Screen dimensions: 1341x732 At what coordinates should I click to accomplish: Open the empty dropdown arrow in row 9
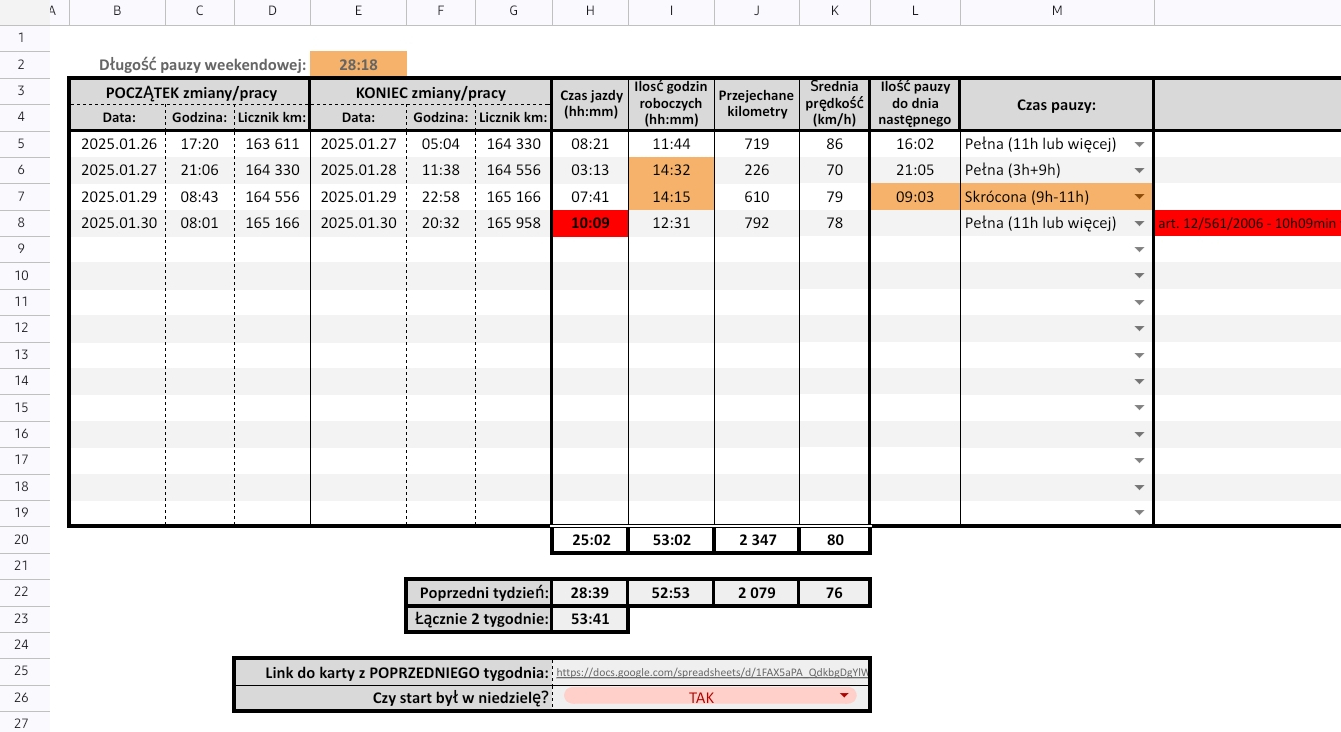pyautogui.click(x=1138, y=249)
